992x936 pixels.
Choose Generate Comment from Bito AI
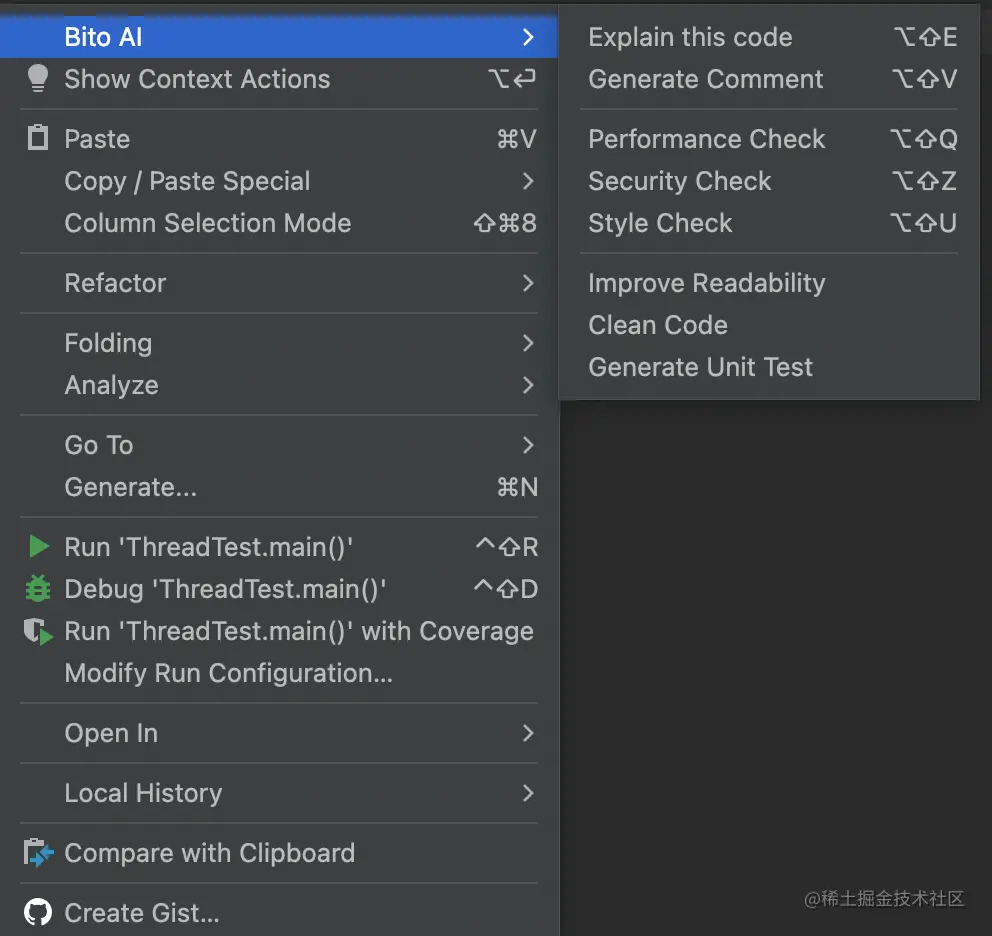[x=706, y=79]
